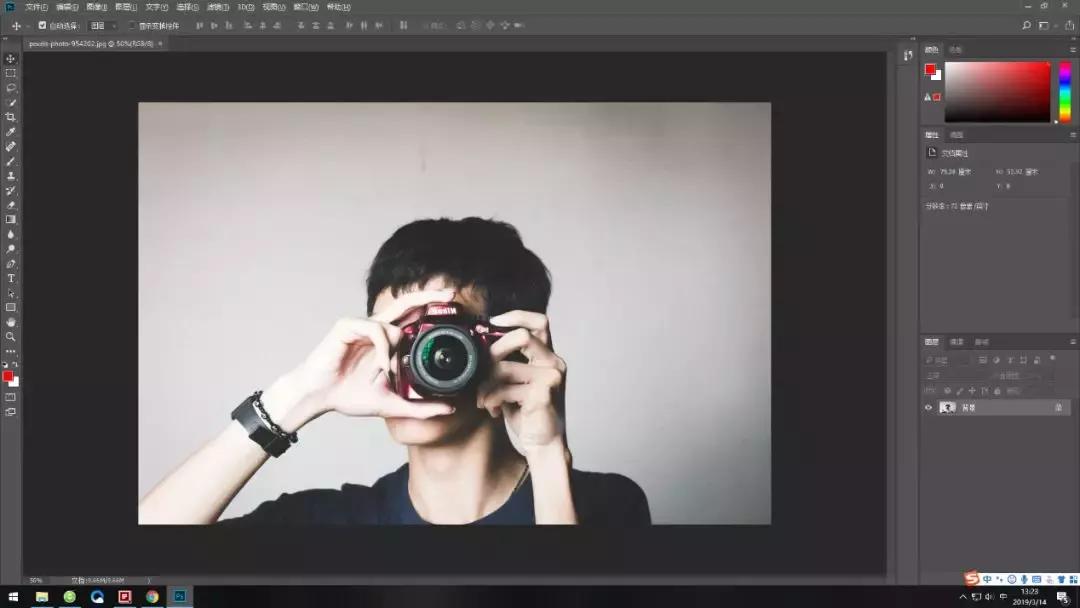
Task: Open the Layer menu
Action: pos(126,7)
